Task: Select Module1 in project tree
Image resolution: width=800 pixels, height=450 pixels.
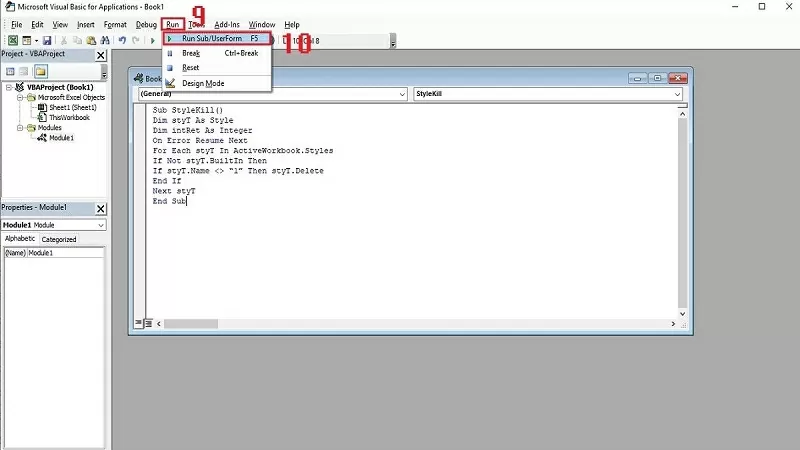Action: [x=61, y=138]
